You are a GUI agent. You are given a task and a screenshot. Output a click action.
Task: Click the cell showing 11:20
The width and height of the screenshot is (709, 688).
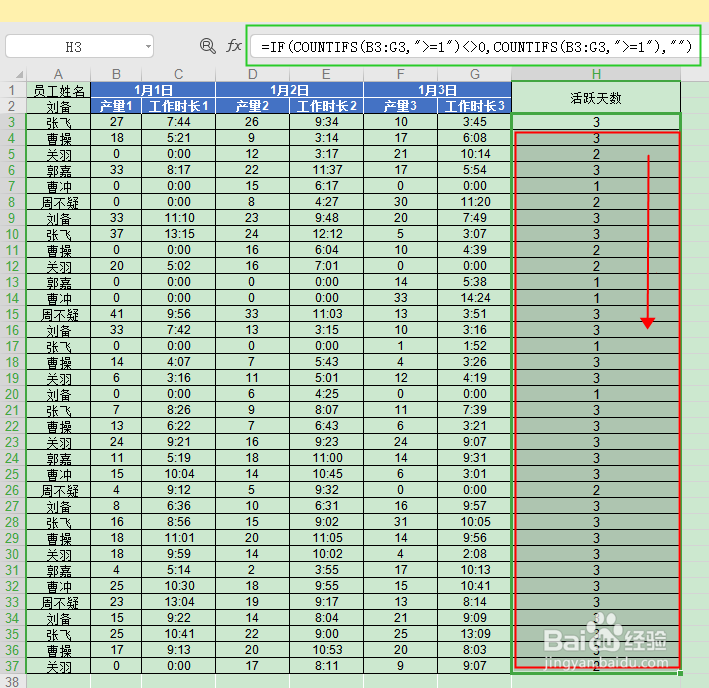tap(474, 202)
